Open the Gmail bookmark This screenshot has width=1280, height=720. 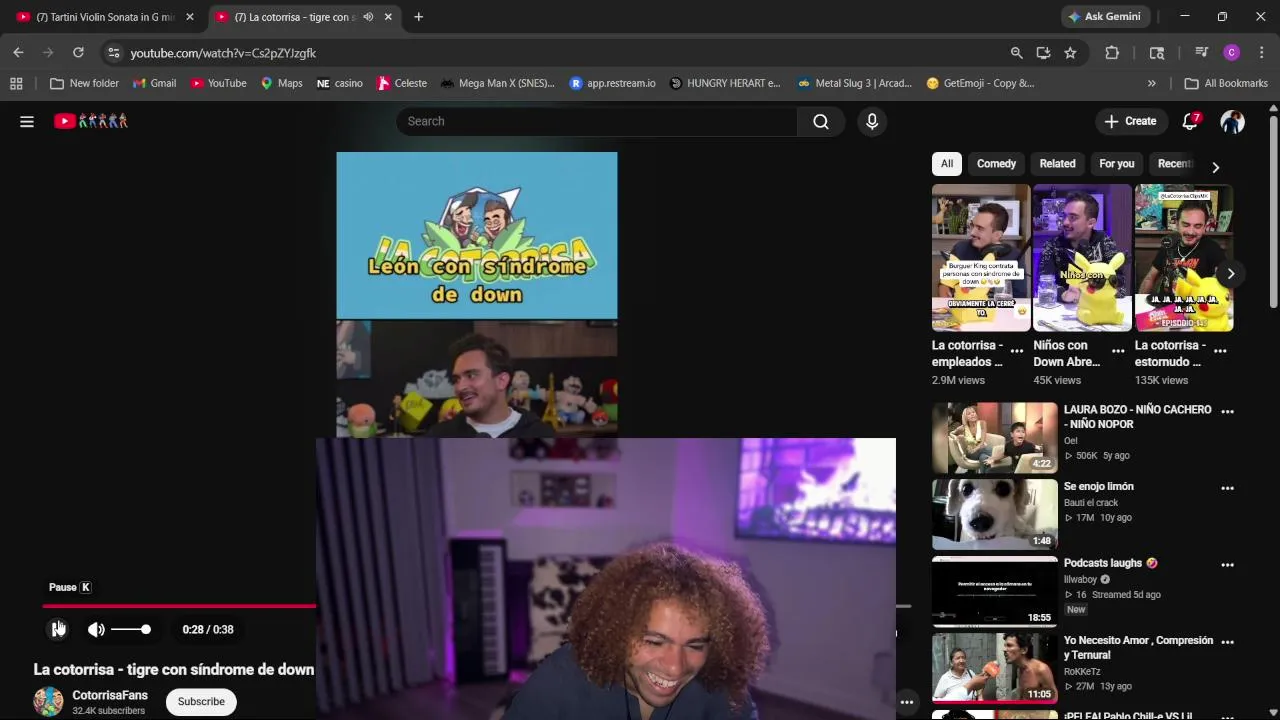click(x=154, y=83)
